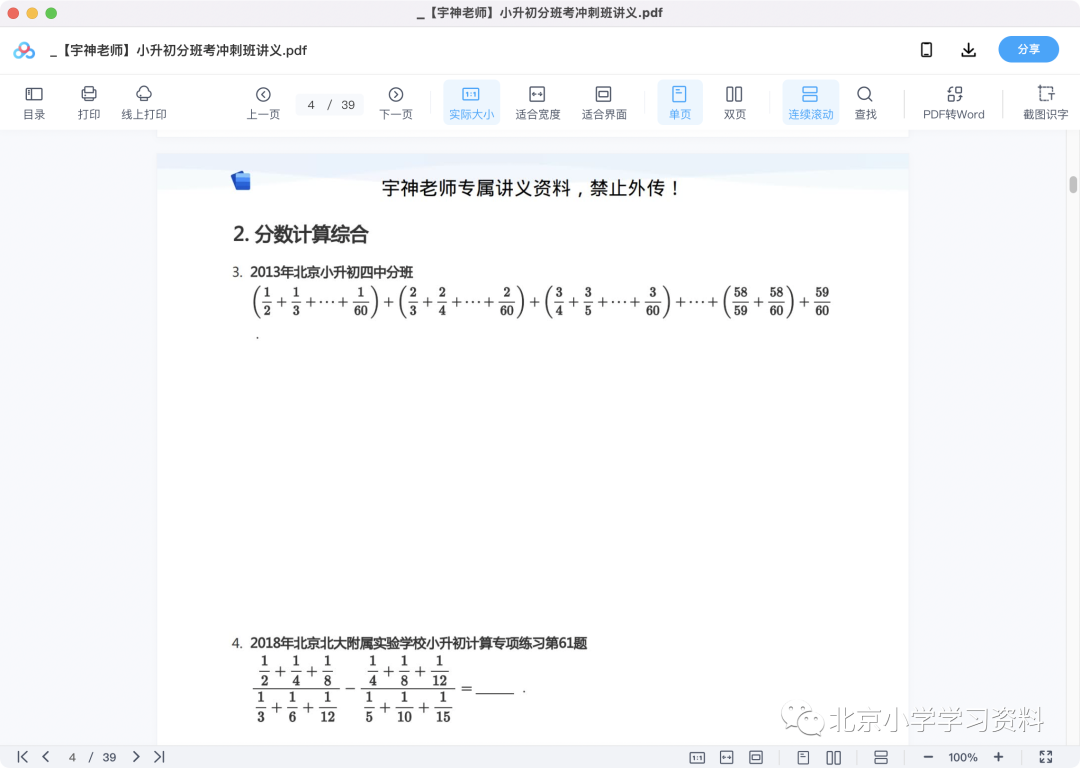This screenshot has height=768, width=1080.
Task: Click the mobile device icon in header
Action: click(x=926, y=50)
